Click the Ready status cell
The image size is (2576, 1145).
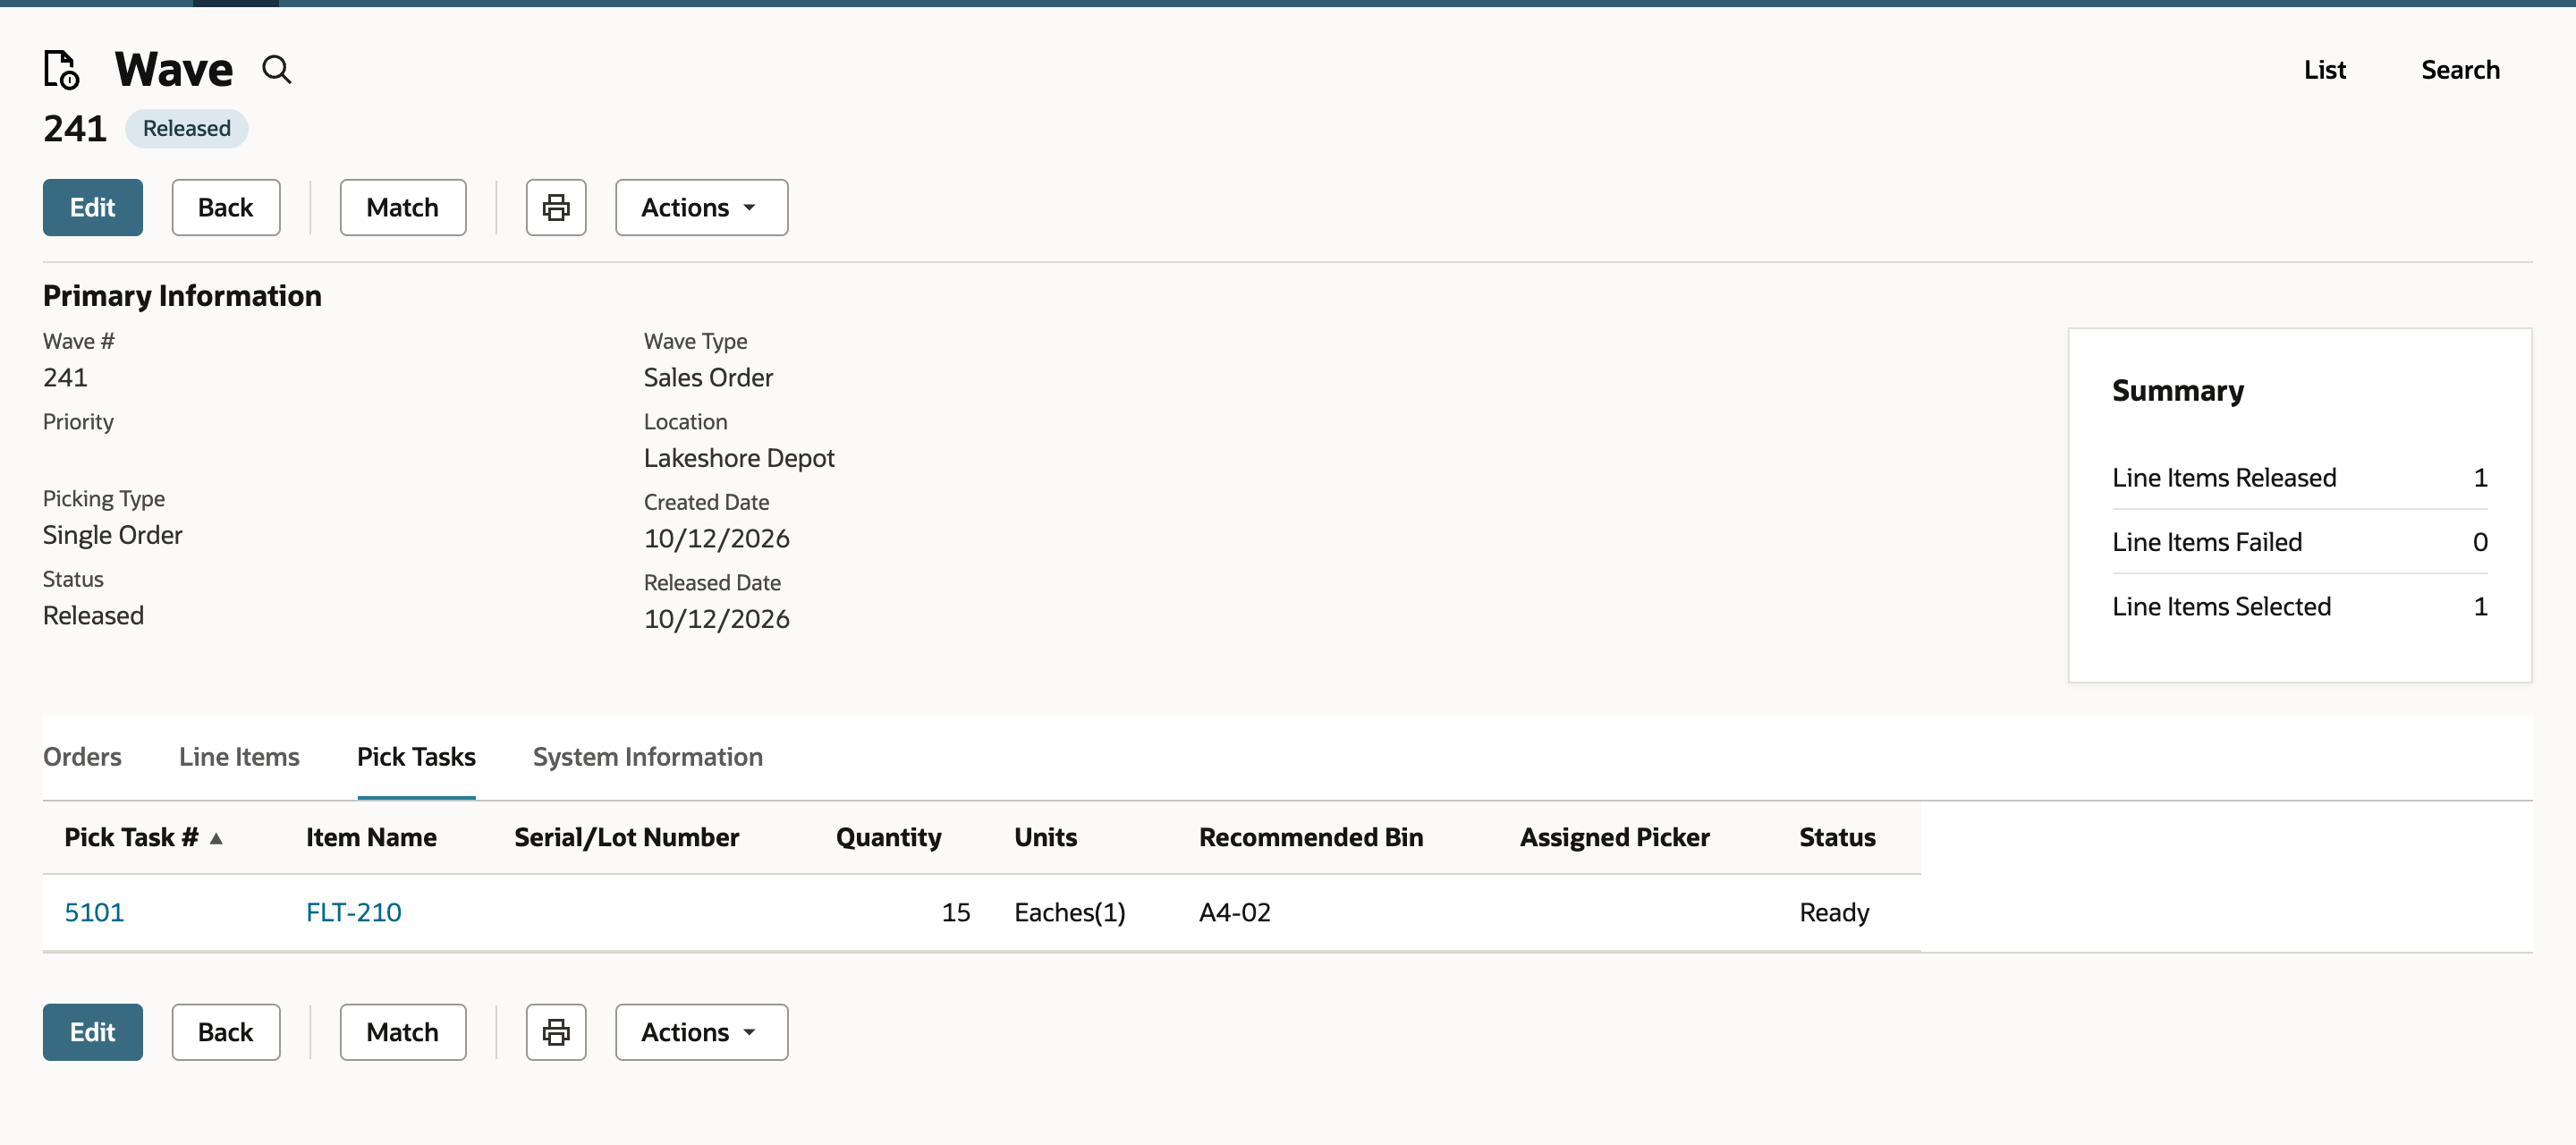click(1834, 912)
